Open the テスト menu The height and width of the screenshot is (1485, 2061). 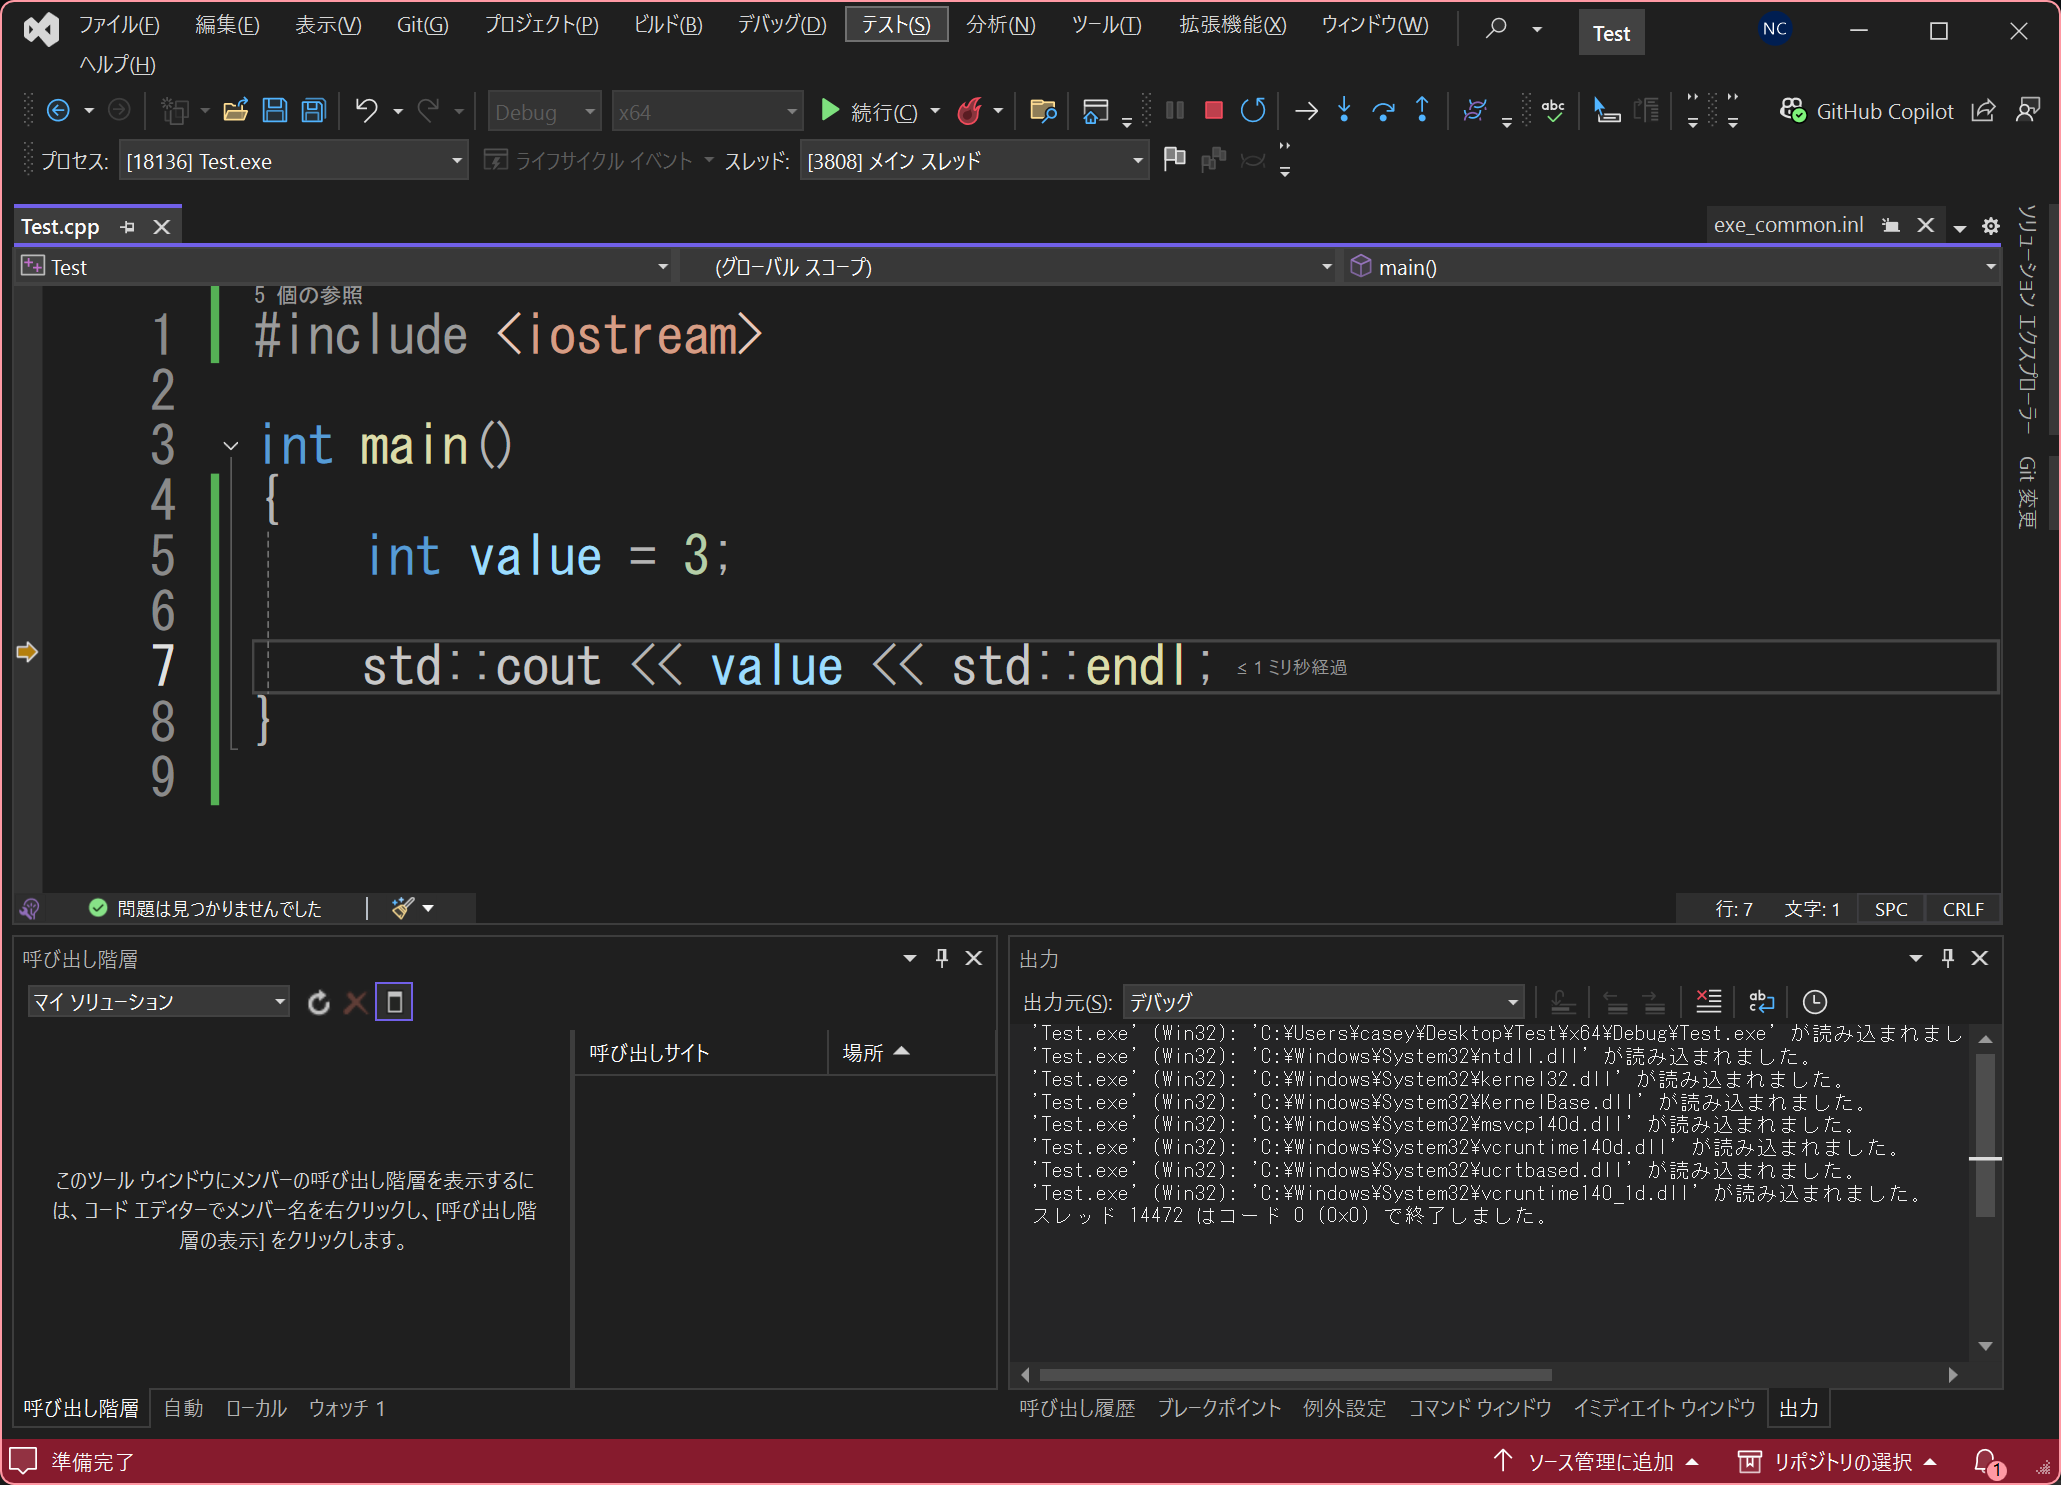click(x=896, y=25)
